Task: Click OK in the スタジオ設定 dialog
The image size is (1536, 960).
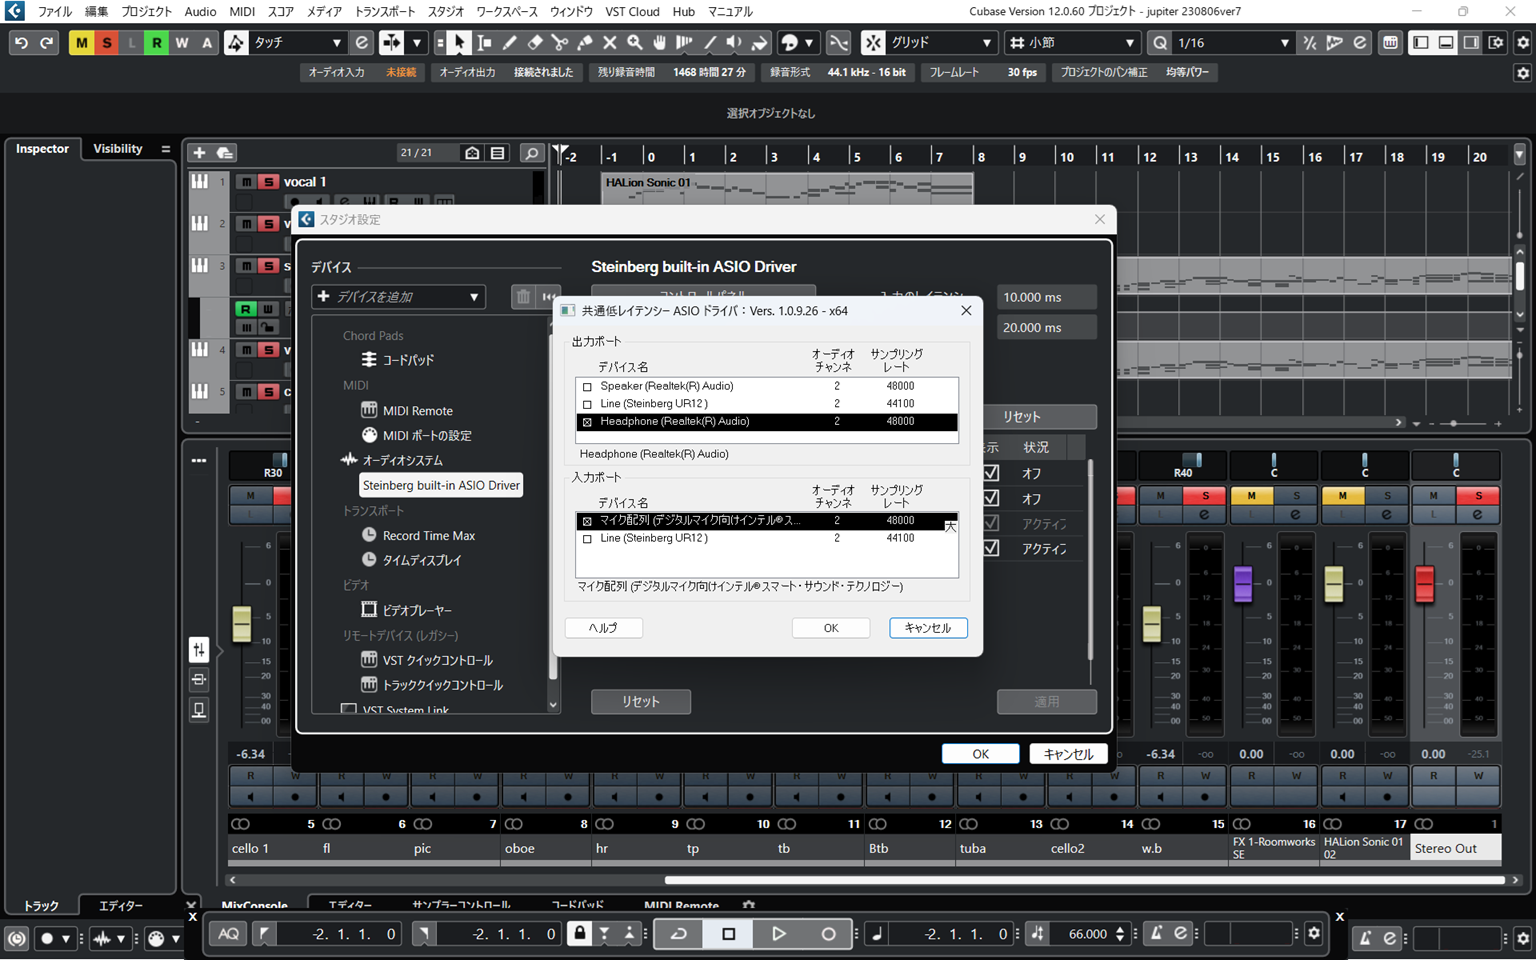Action: 980,754
